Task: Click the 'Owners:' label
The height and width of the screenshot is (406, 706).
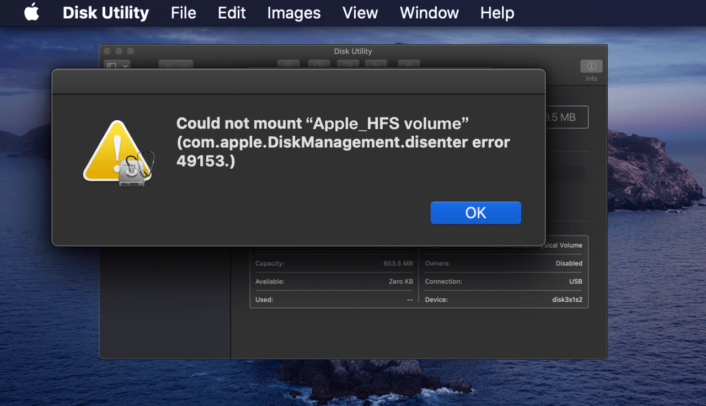Action: coord(437,263)
